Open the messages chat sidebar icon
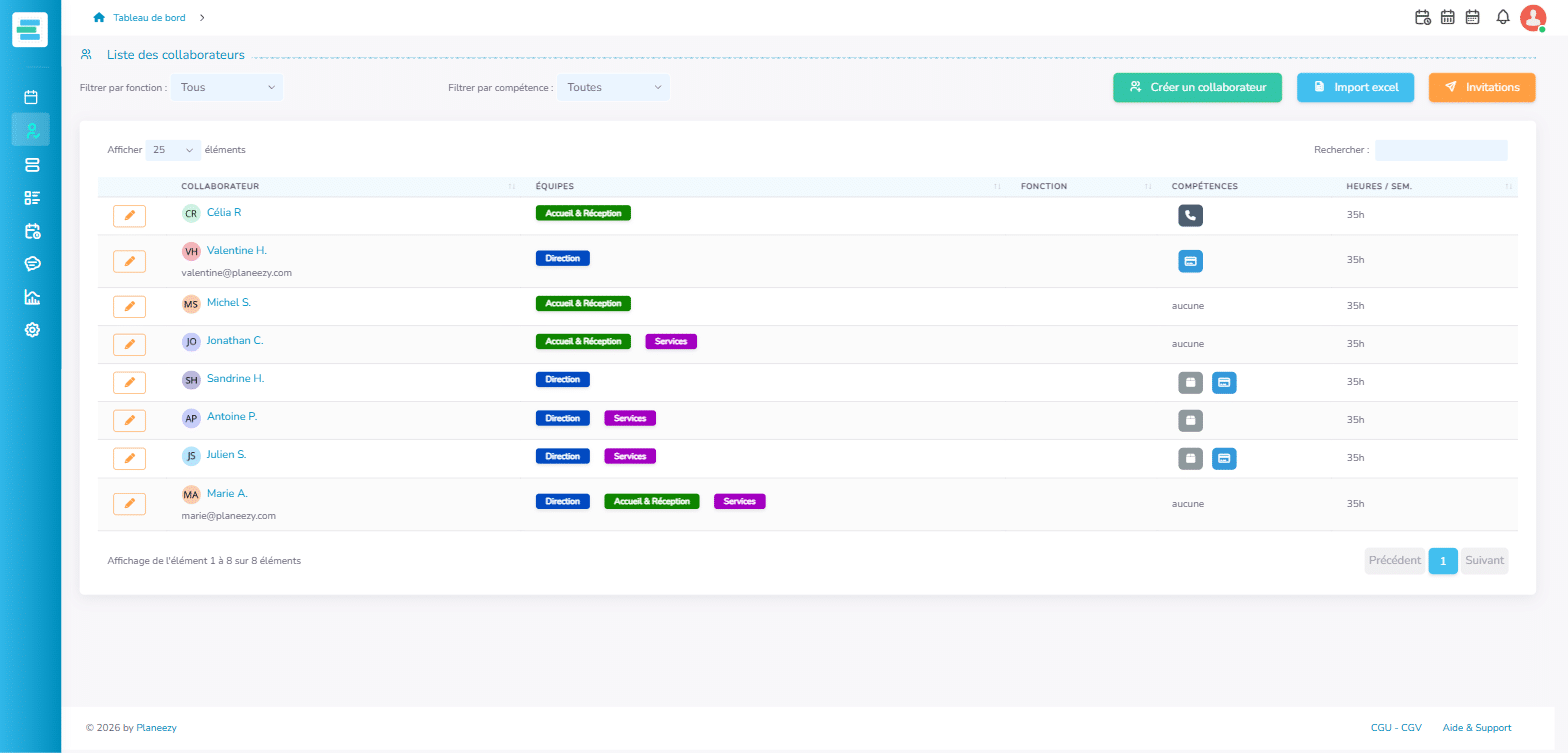This screenshot has height=753, width=1568. (31, 264)
